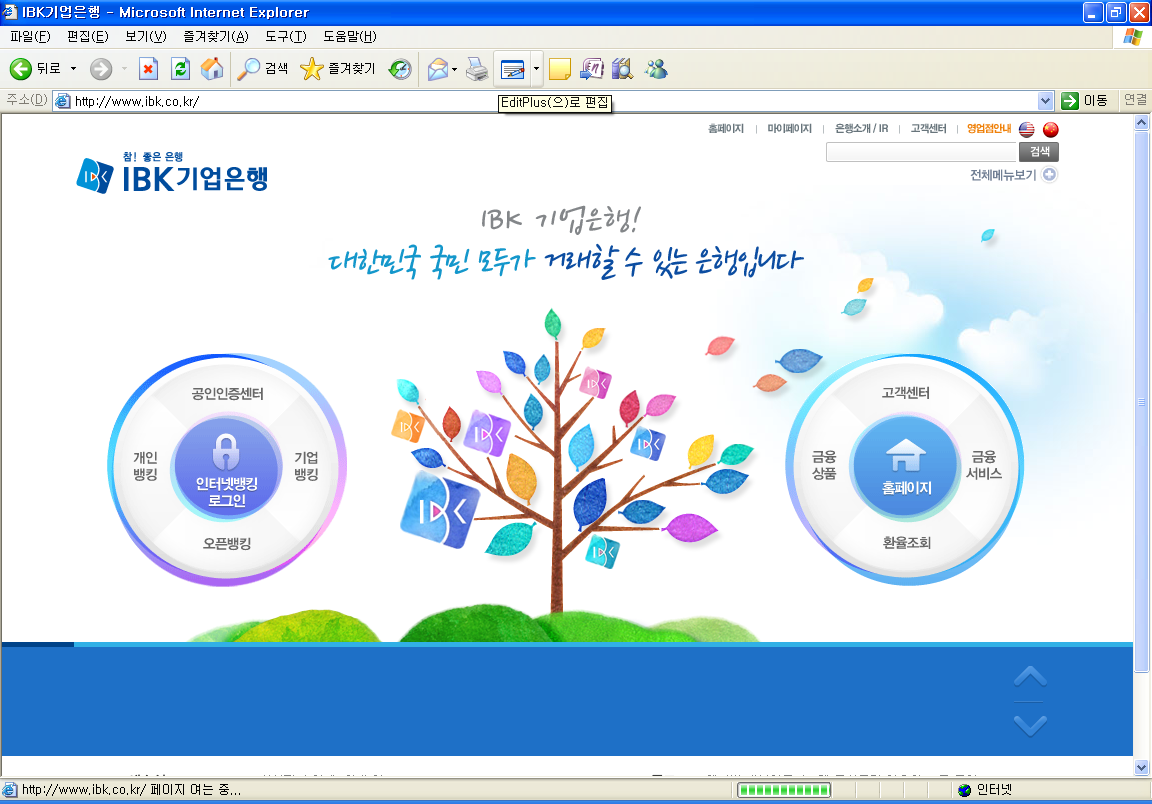
Task: Open the Messenger people toolbar icon
Action: point(656,69)
